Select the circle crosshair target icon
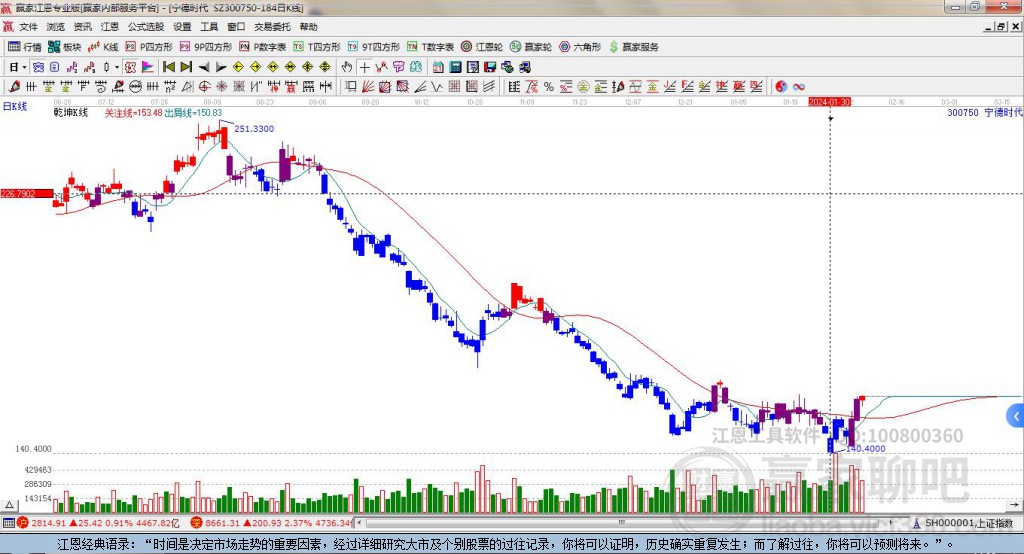The height and width of the screenshot is (554, 1024). (204, 86)
